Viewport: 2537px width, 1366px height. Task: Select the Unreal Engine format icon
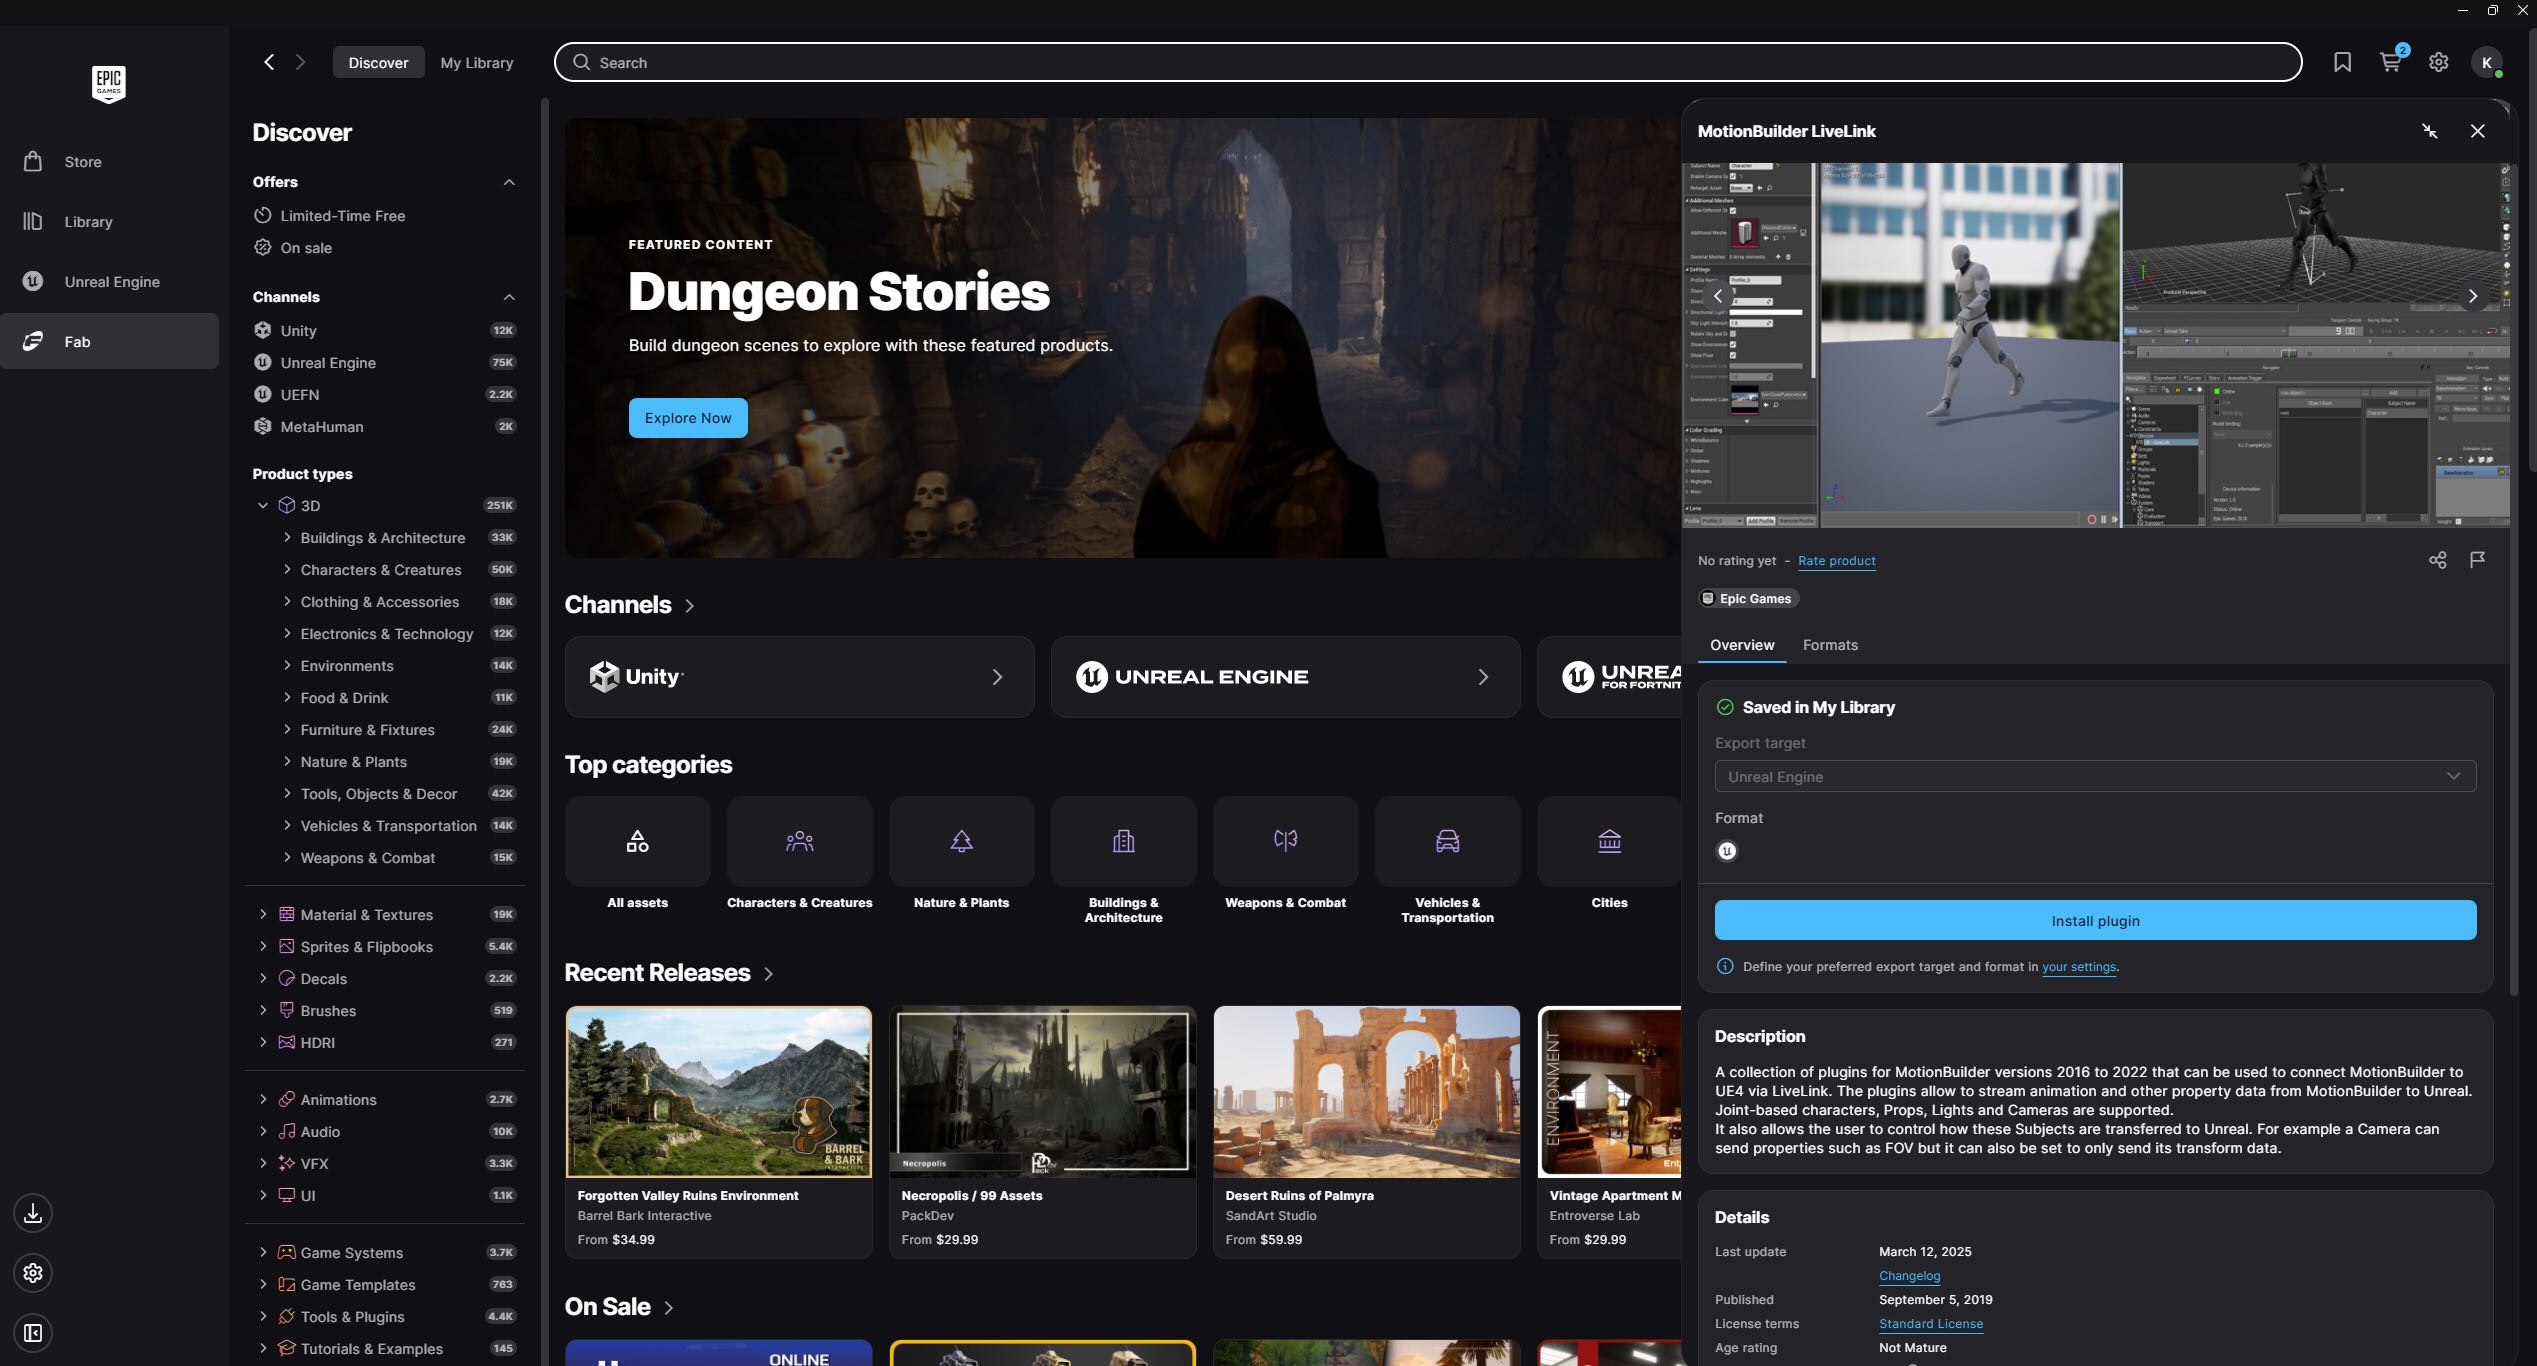pos(1726,851)
